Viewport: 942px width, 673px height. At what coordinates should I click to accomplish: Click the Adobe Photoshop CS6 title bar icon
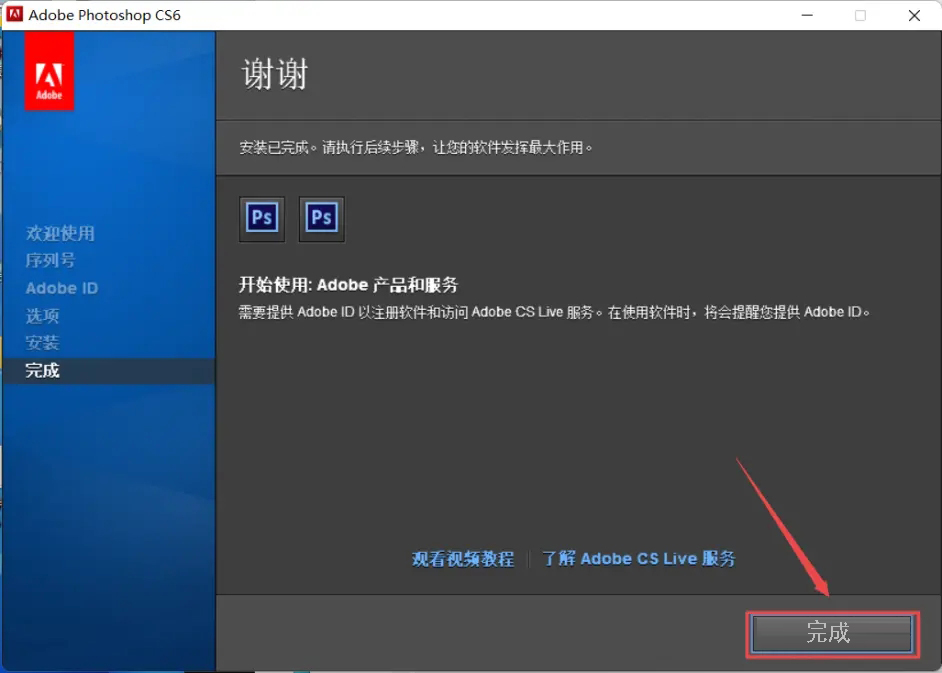tap(15, 15)
